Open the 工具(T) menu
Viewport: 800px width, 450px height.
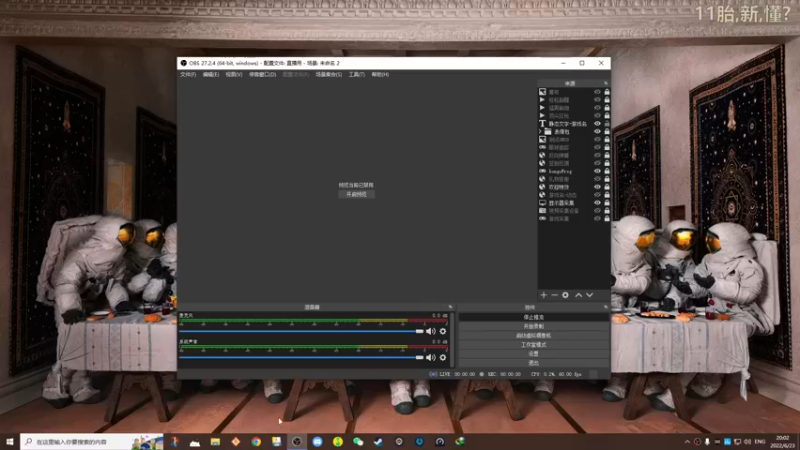(x=357, y=74)
